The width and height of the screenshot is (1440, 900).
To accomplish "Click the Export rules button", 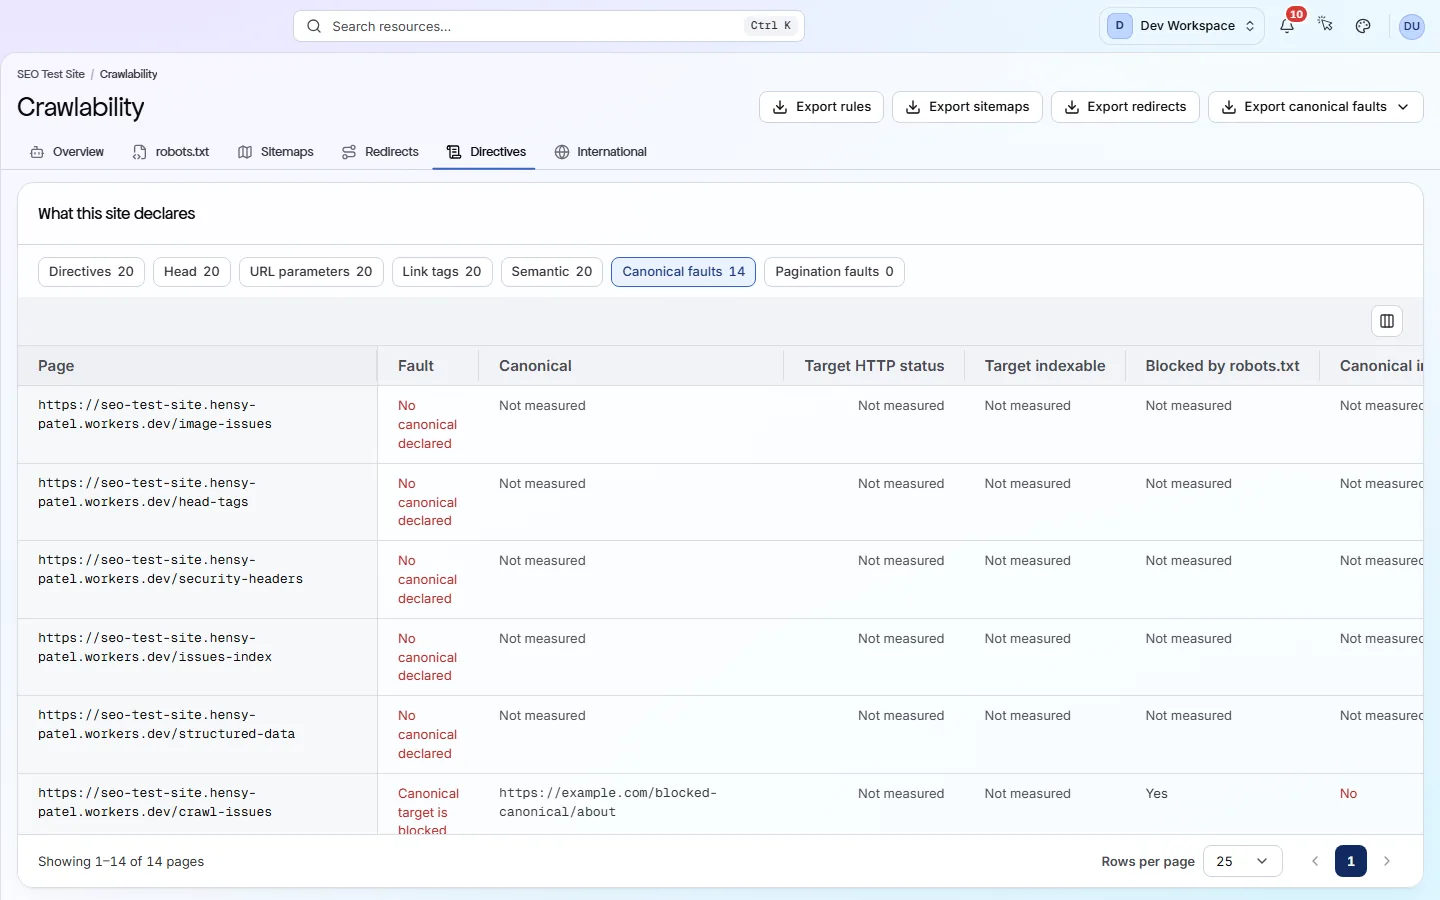I will (821, 107).
